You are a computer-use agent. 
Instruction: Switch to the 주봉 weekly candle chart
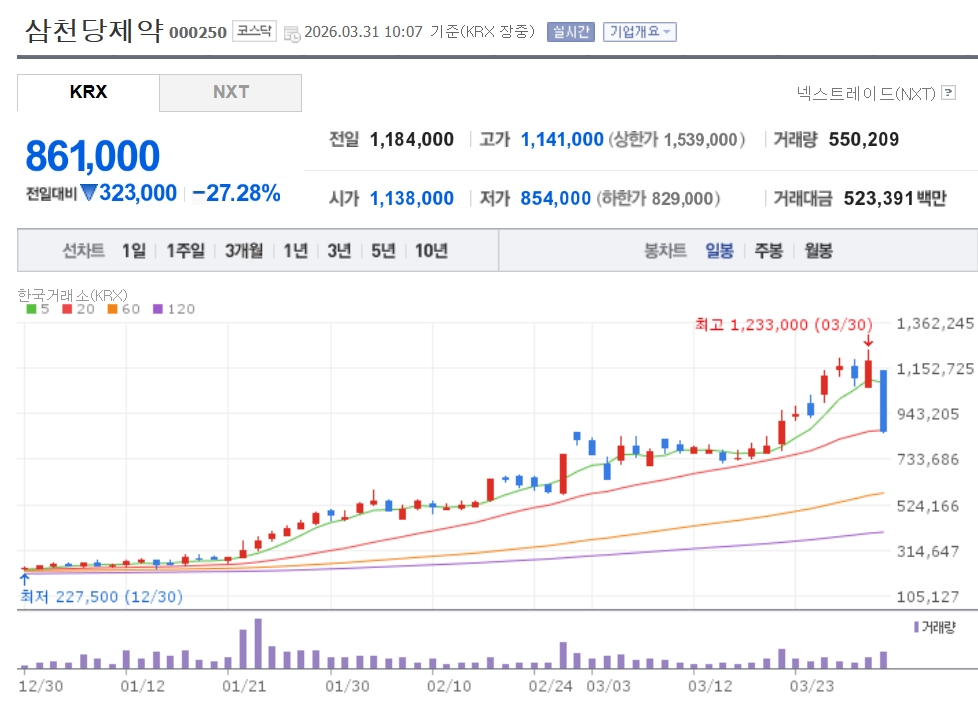tap(768, 250)
